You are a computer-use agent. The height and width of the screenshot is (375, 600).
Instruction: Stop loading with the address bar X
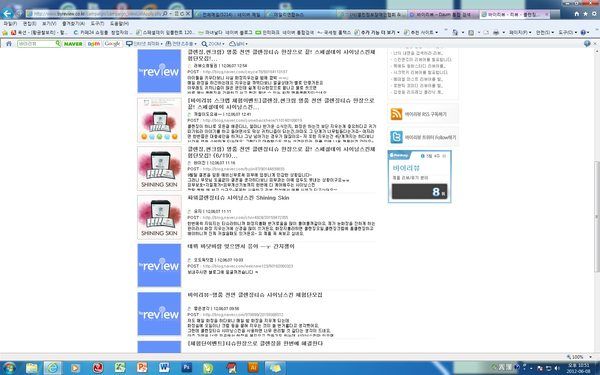(188, 14)
